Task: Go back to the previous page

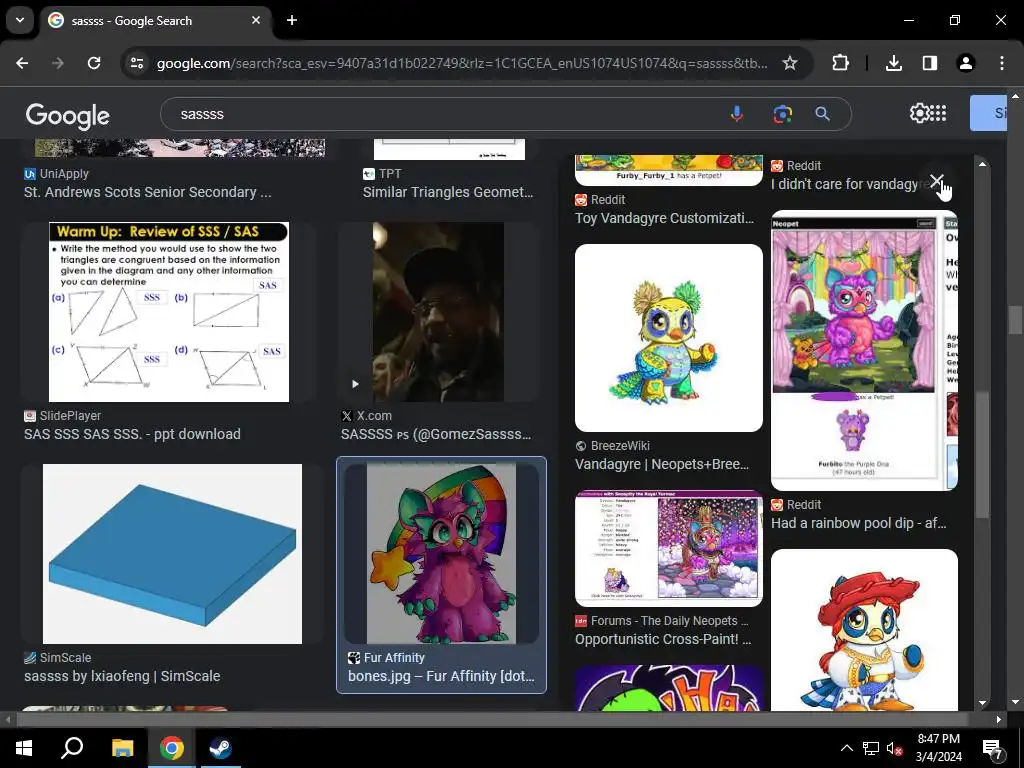Action: [x=22, y=63]
